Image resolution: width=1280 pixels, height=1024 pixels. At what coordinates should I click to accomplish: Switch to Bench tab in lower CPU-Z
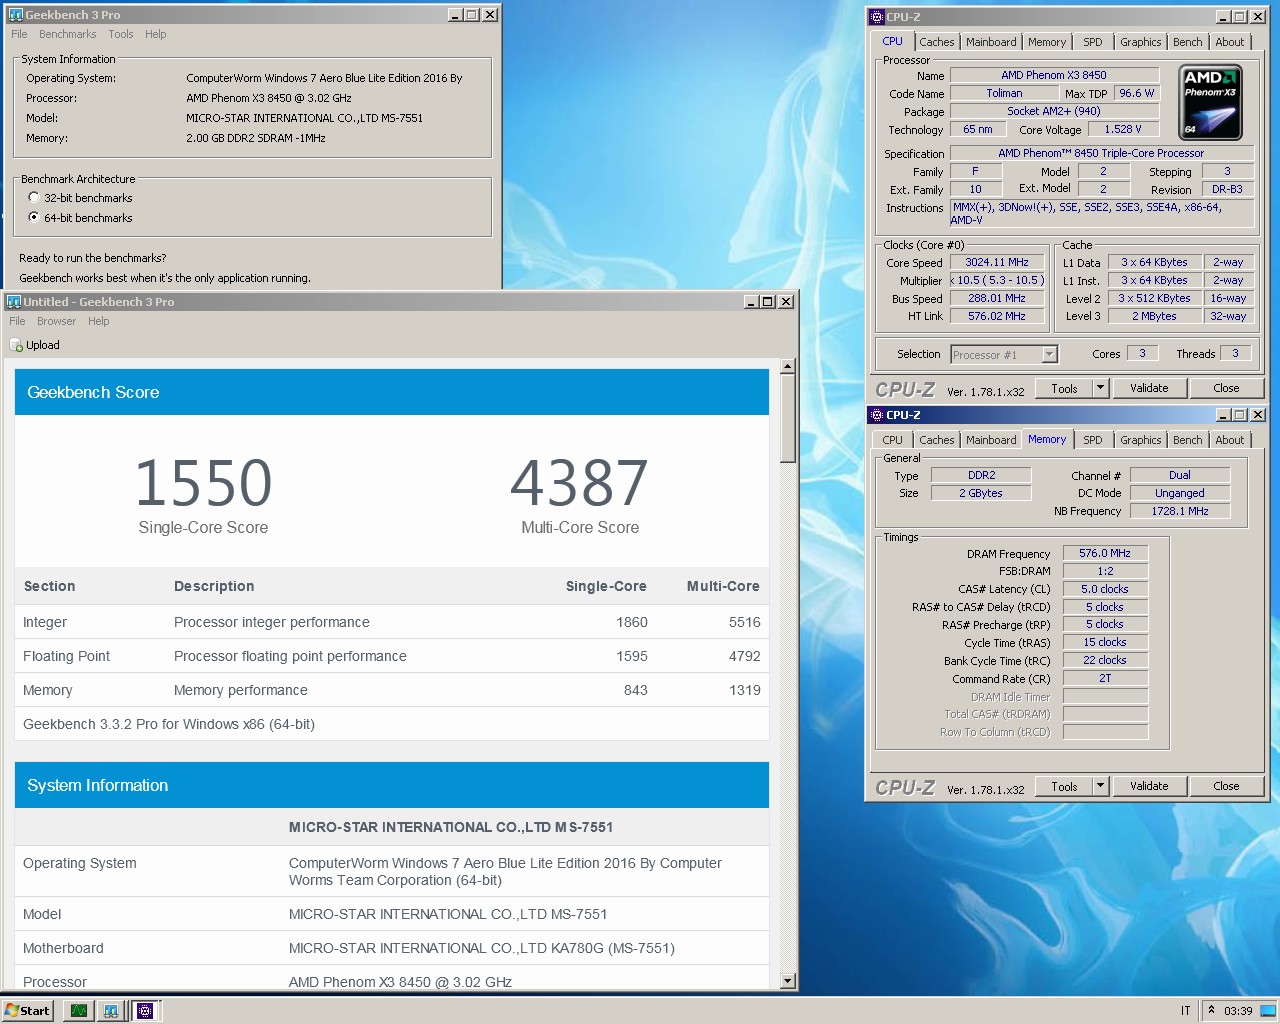(1188, 440)
